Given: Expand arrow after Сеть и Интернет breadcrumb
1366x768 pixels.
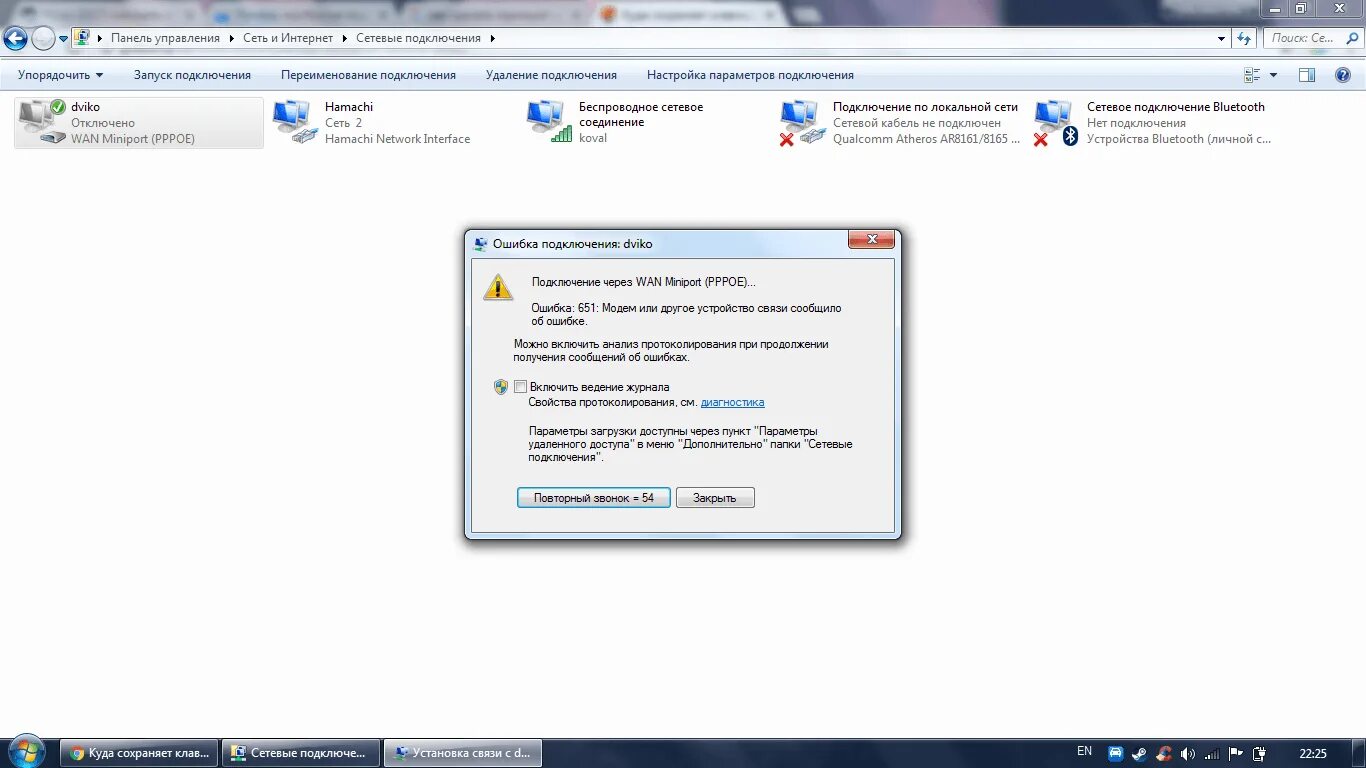Looking at the screenshot, I should click(x=345, y=38).
